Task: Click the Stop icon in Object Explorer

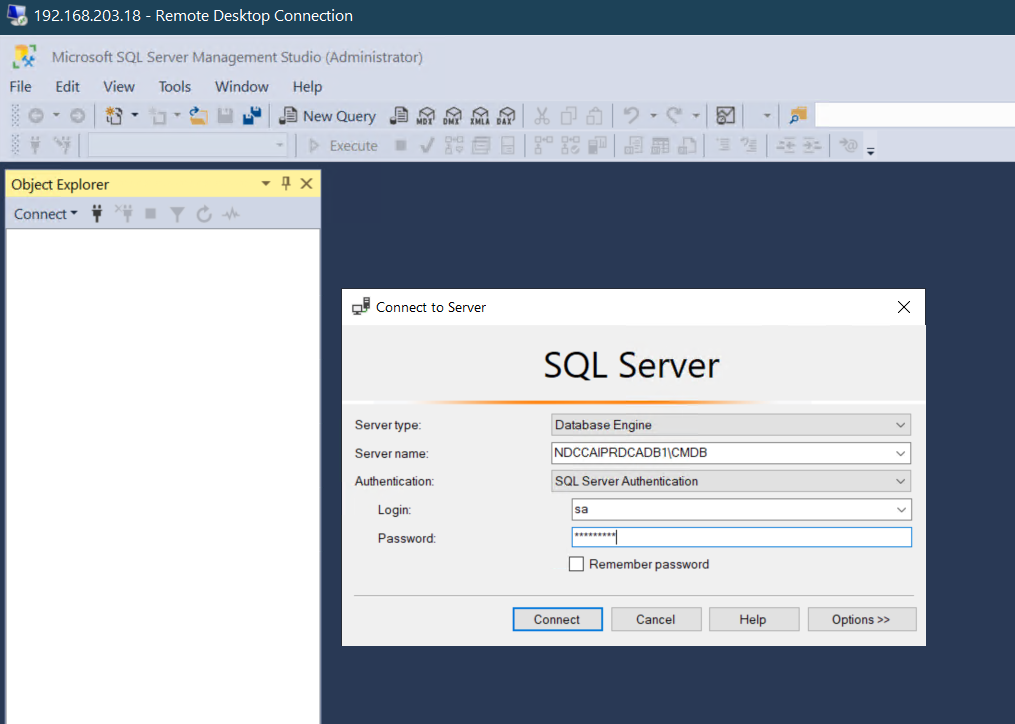Action: point(151,214)
